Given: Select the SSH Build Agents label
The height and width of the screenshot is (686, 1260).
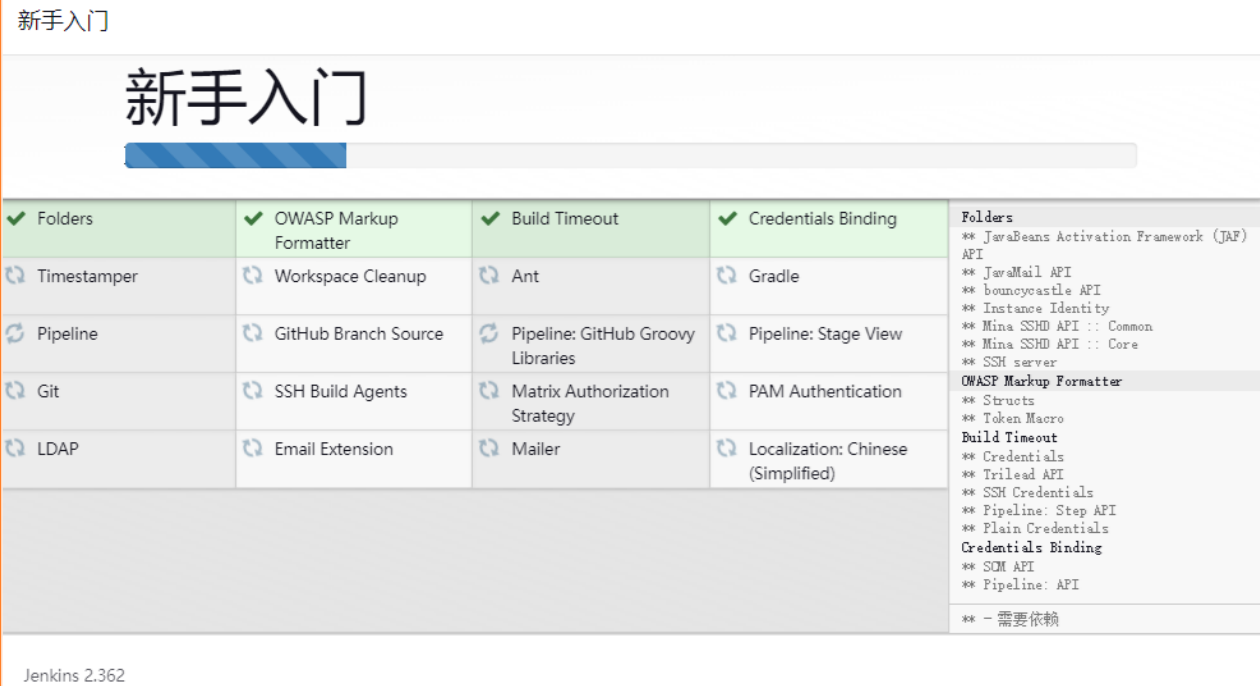Looking at the screenshot, I should [341, 391].
